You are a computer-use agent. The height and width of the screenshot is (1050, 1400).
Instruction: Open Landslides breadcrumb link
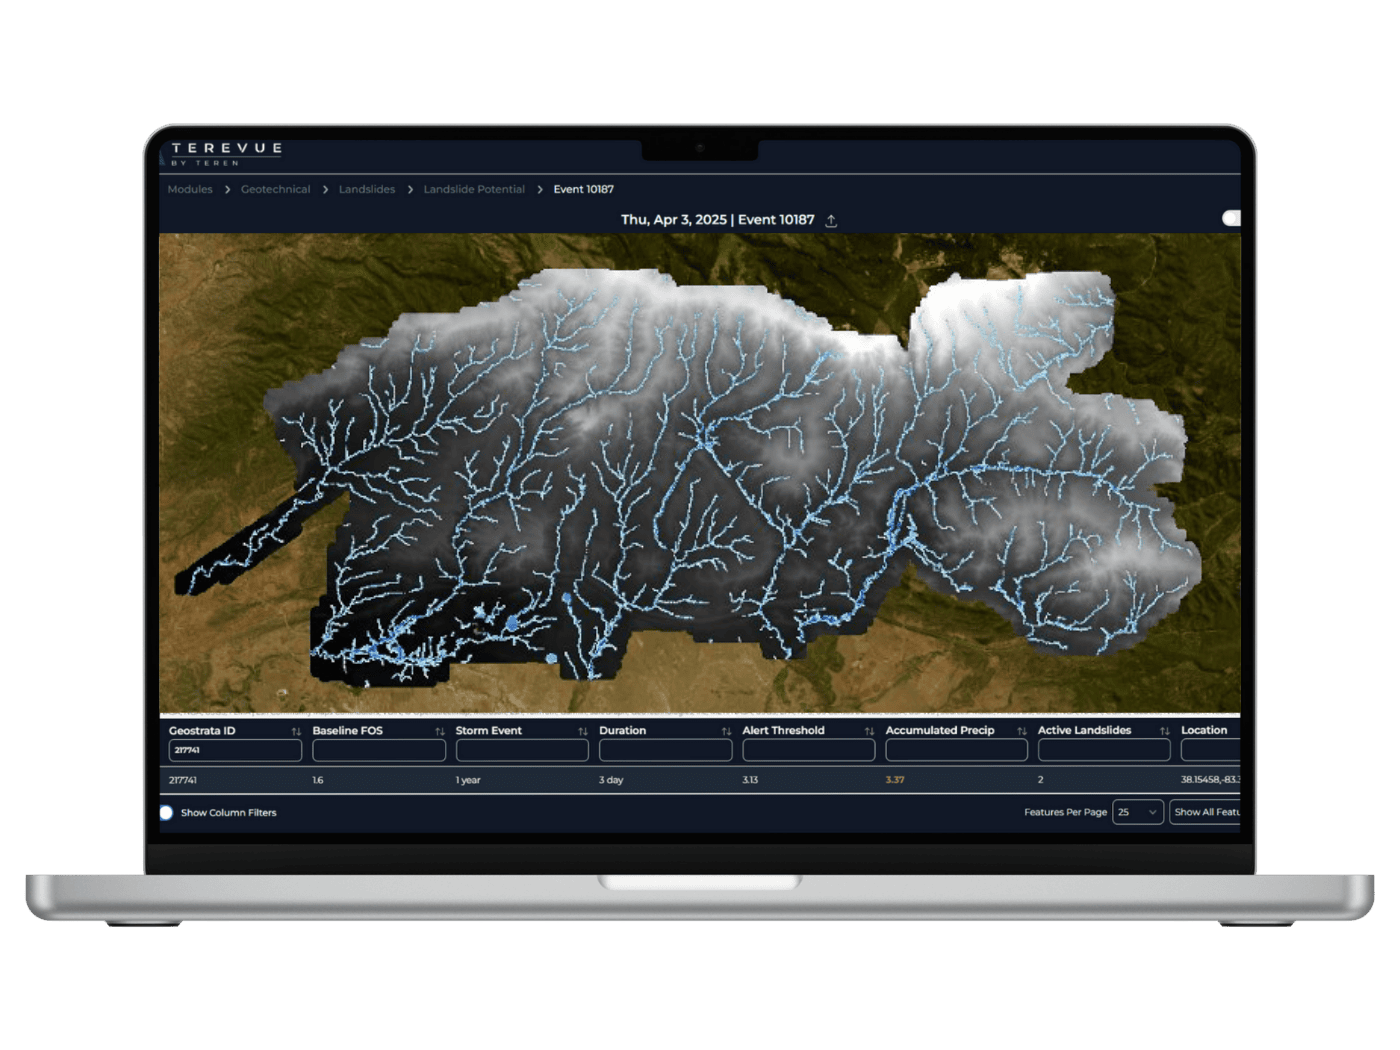pos(366,189)
